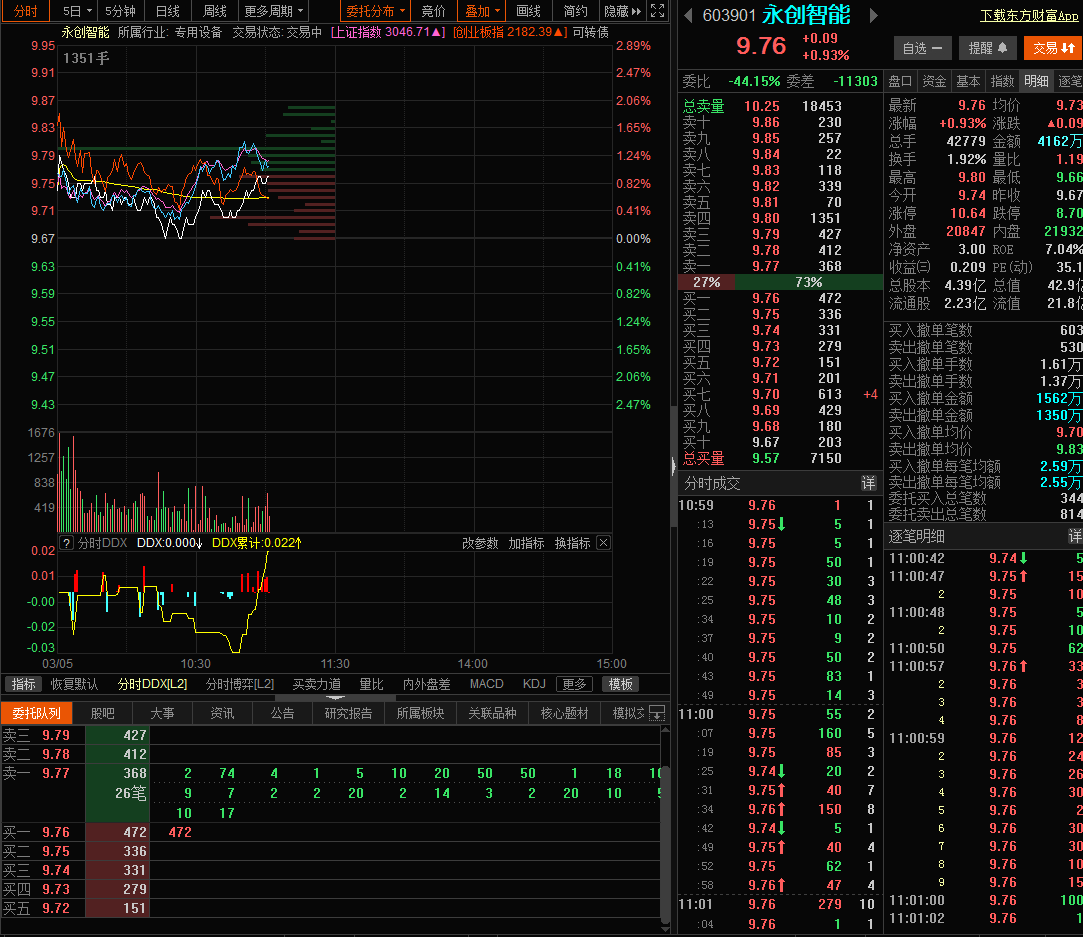
Task: Open the 公告 bottom tab
Action: tap(282, 713)
